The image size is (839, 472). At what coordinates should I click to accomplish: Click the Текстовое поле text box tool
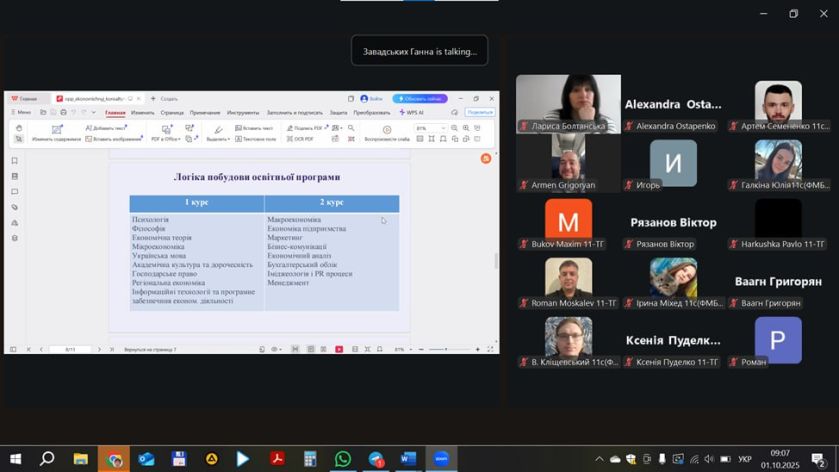click(256, 139)
